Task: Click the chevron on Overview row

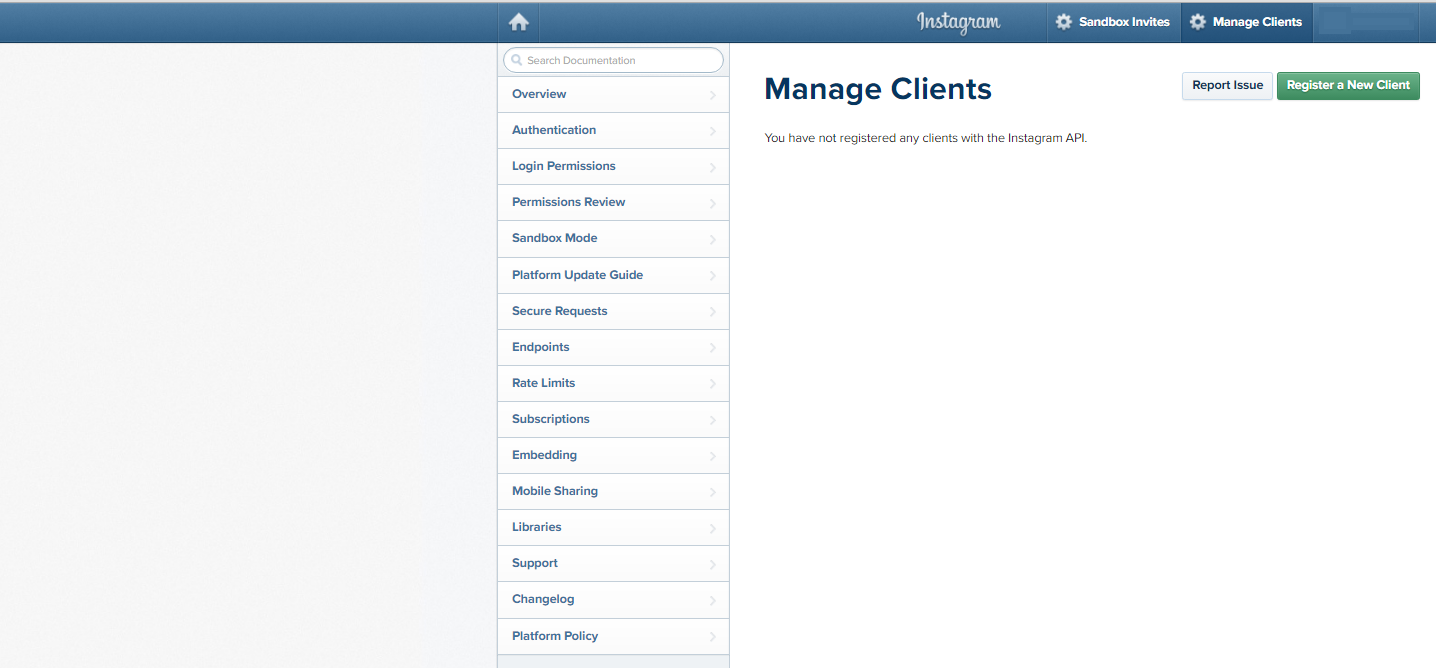Action: [x=713, y=96]
